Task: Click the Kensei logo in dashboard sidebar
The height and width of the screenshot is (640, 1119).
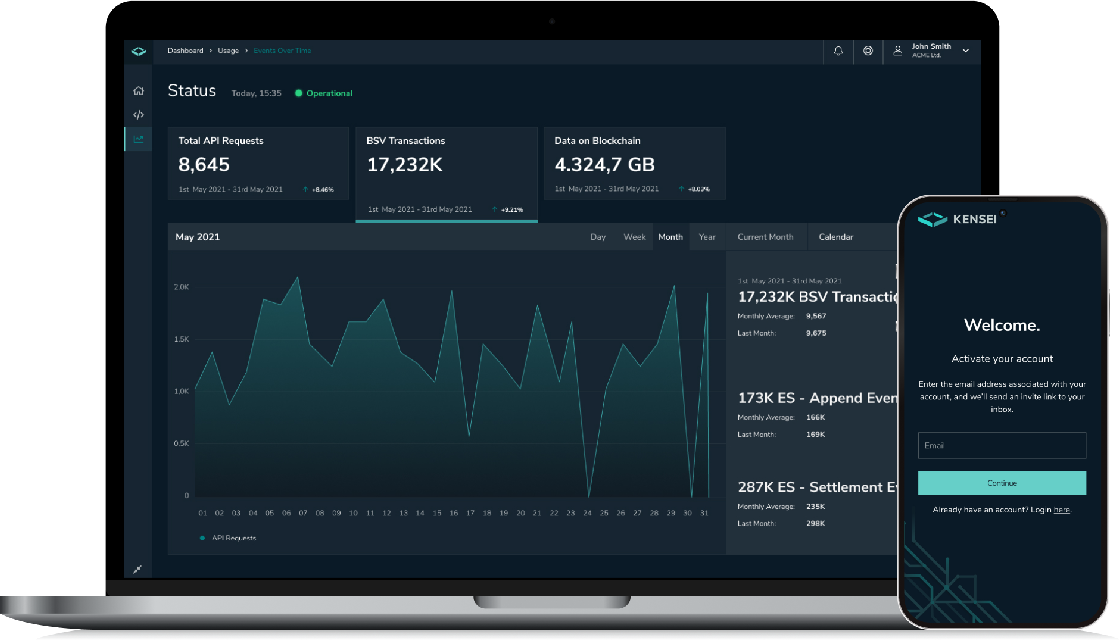Action: tap(138, 51)
